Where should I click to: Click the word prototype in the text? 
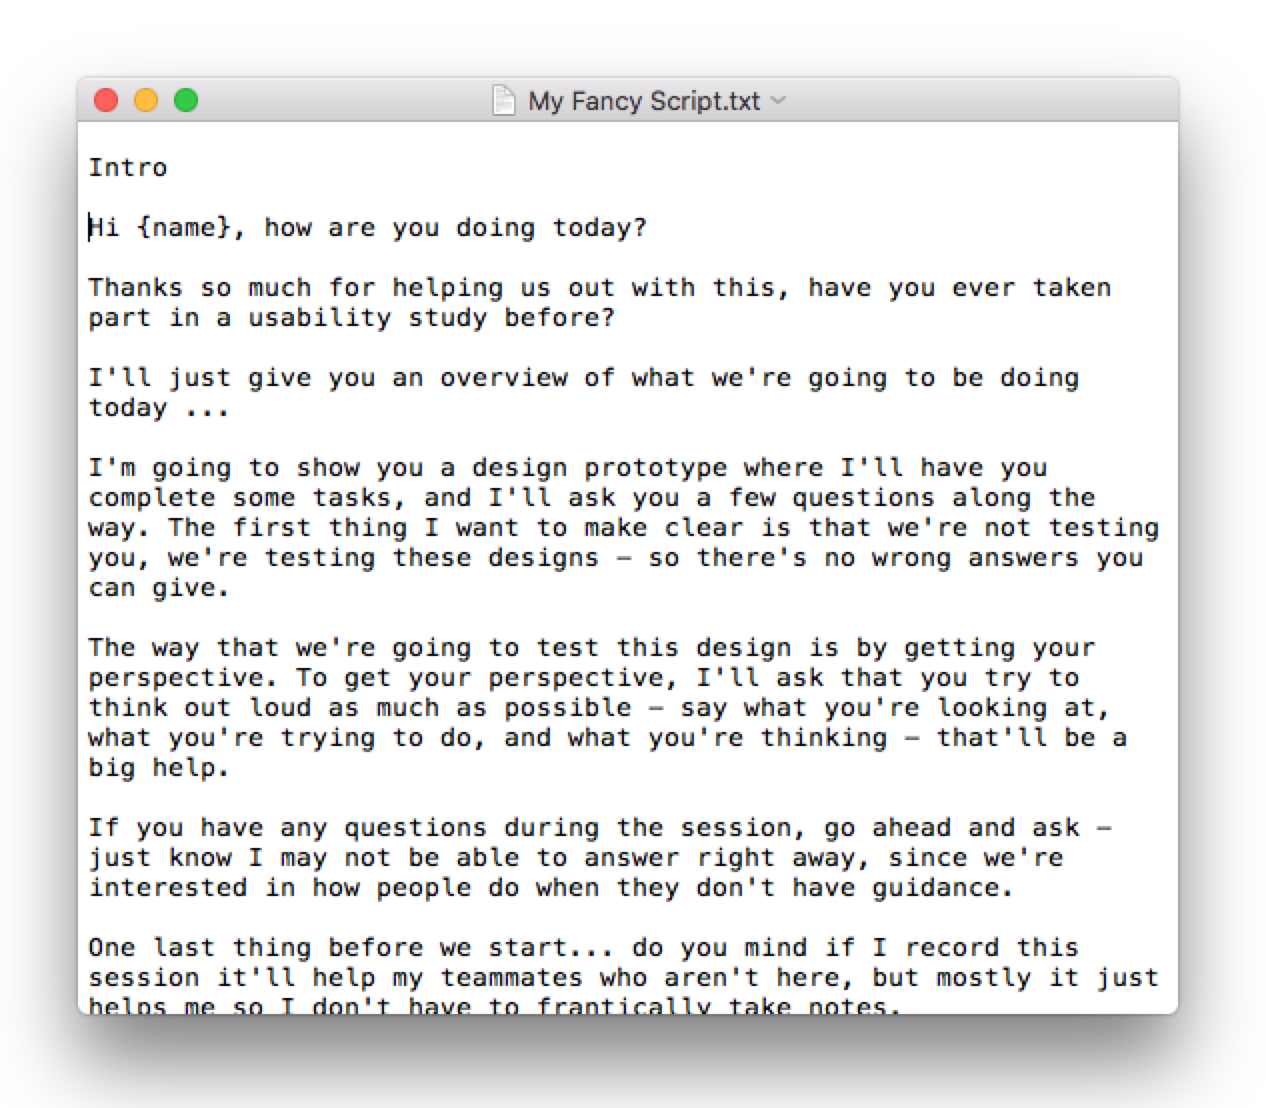click(x=656, y=468)
